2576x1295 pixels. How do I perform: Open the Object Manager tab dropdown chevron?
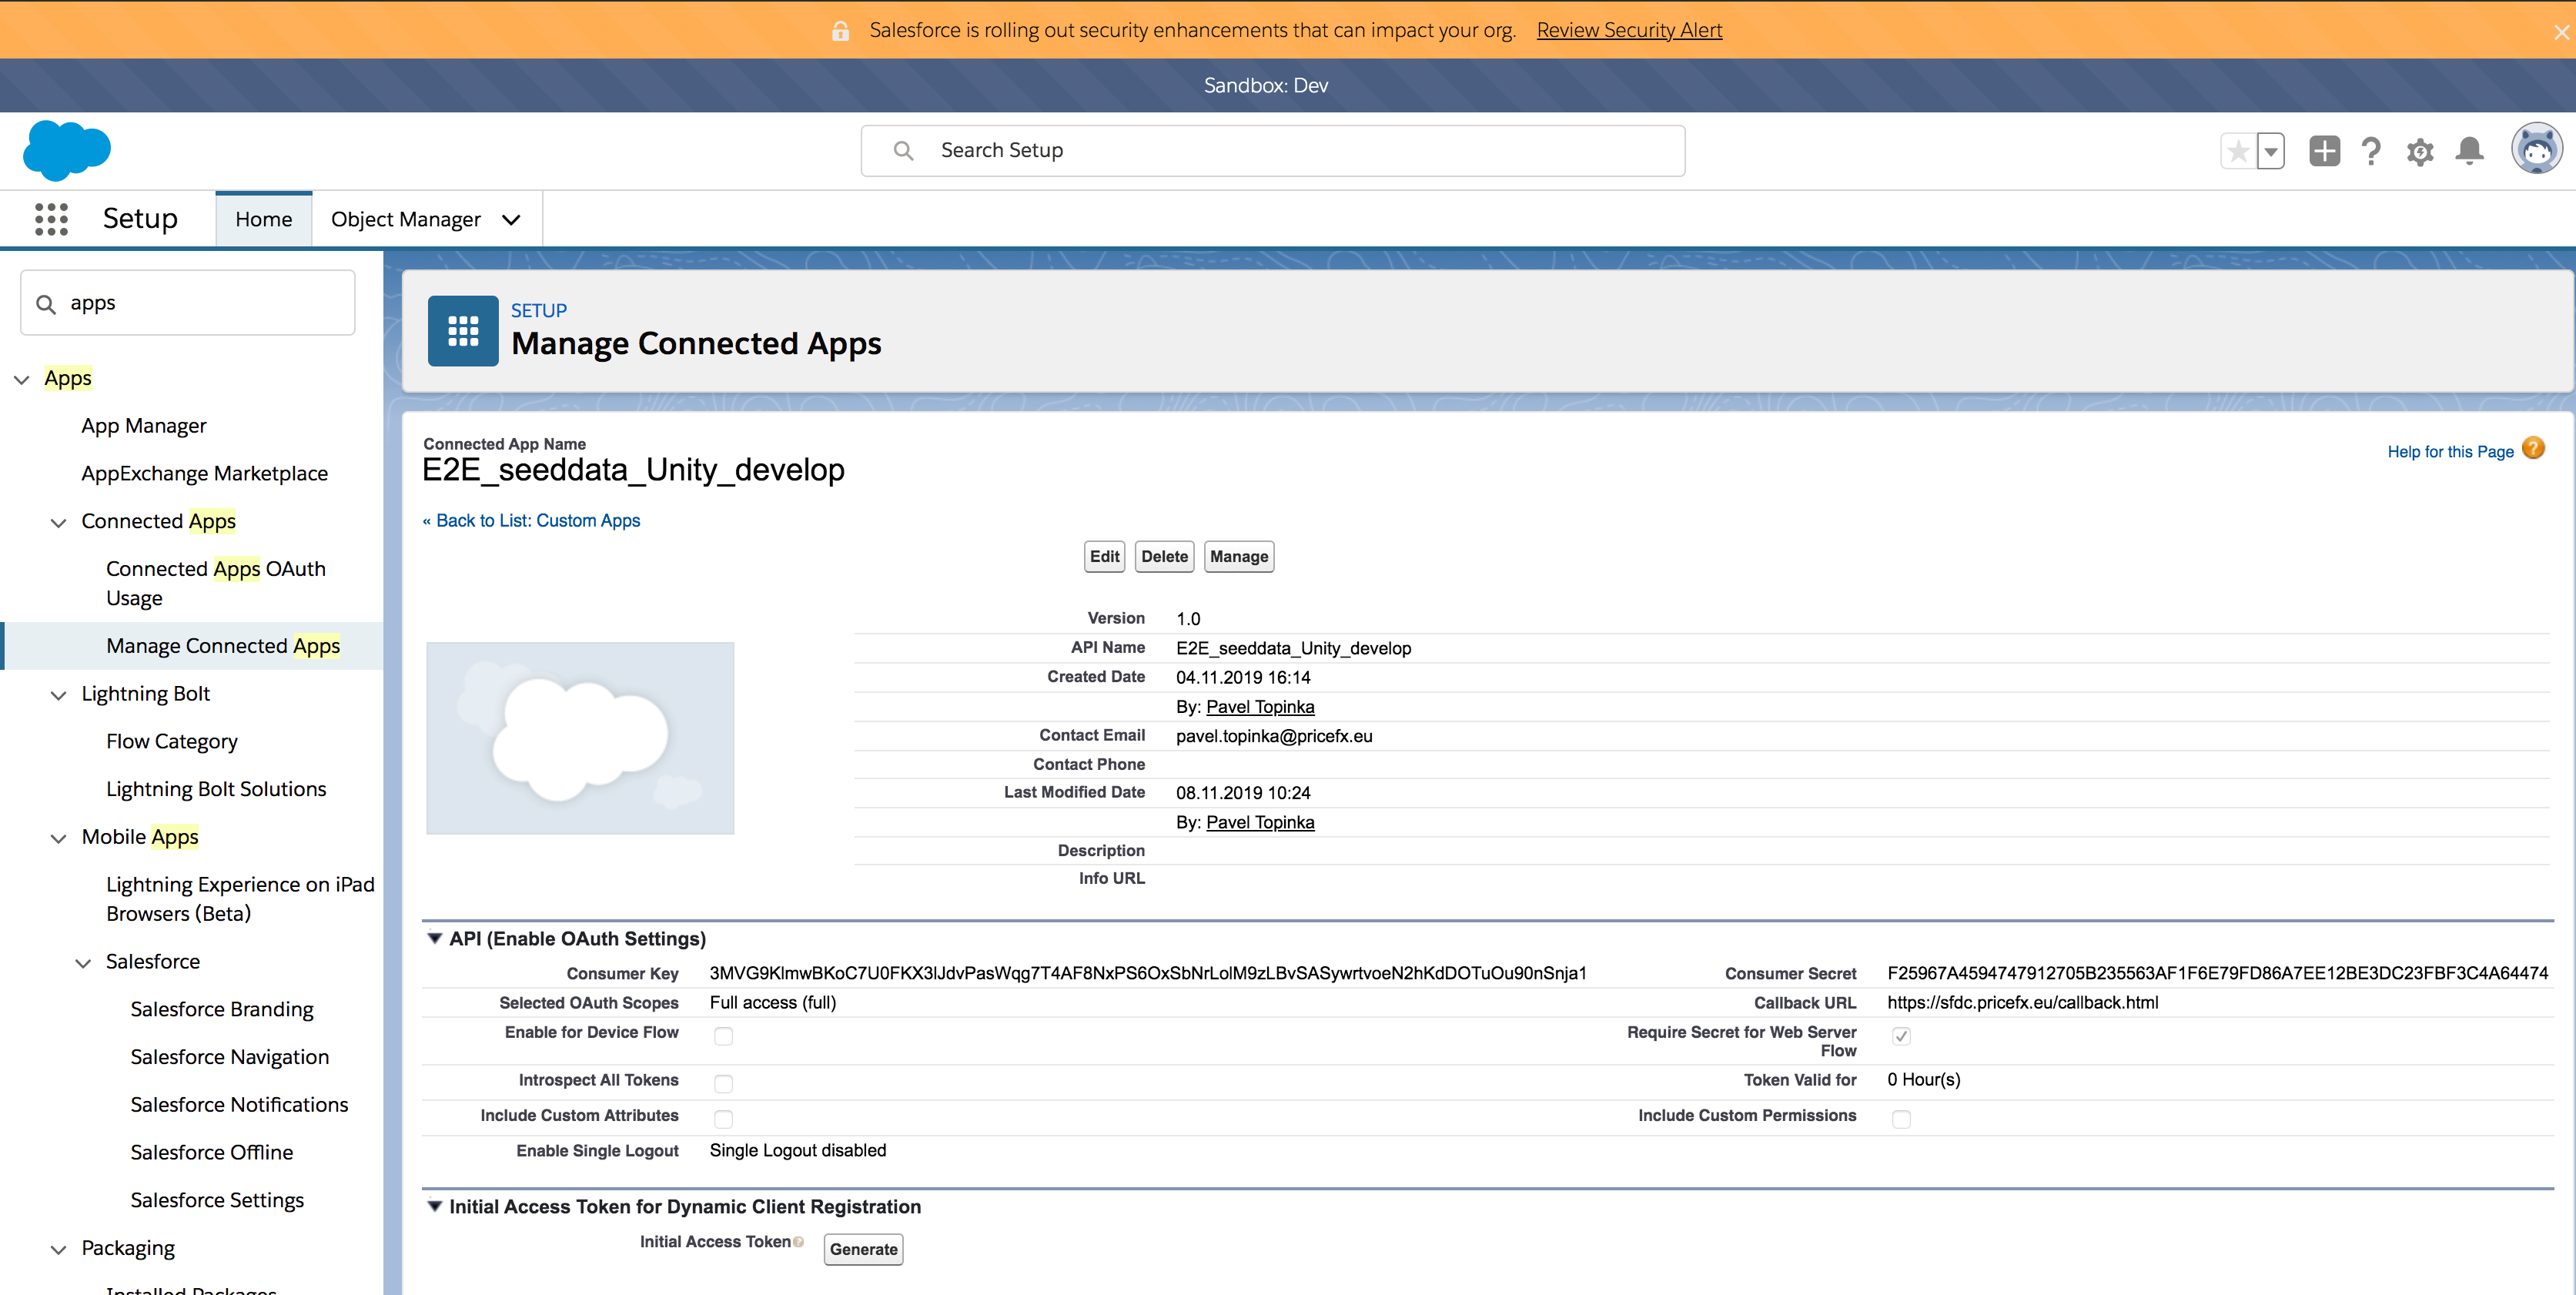(x=511, y=219)
